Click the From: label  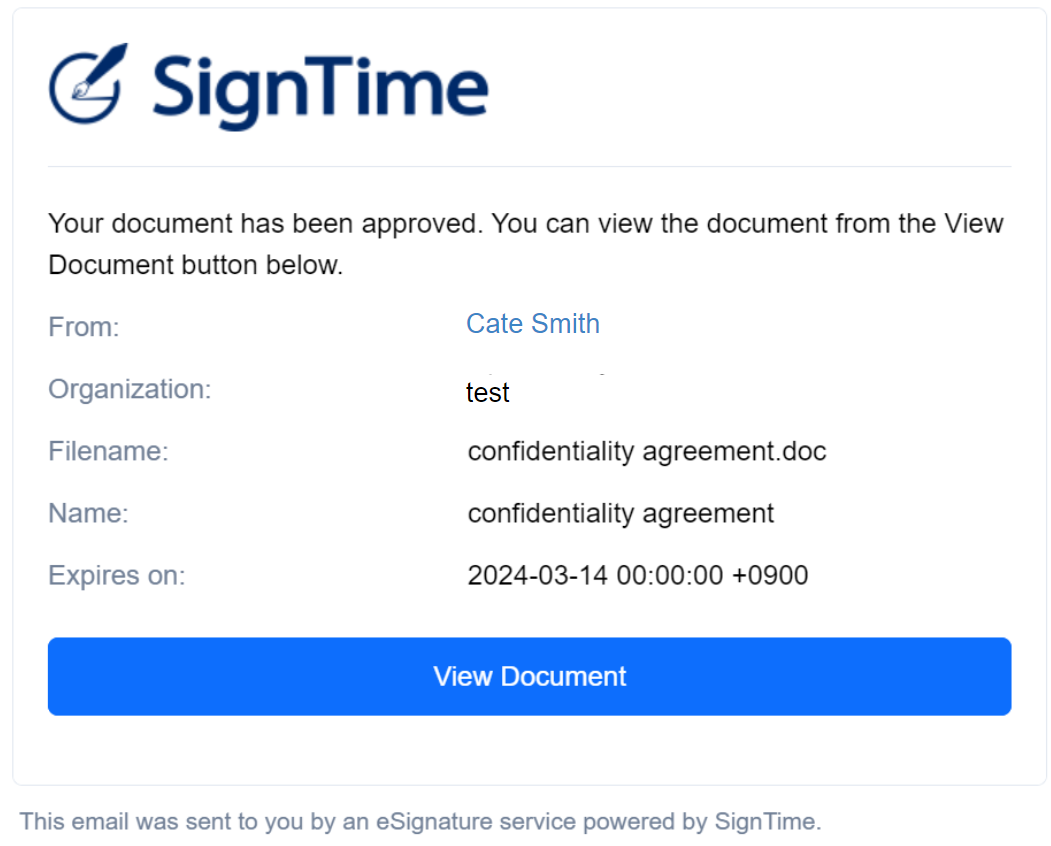click(84, 327)
